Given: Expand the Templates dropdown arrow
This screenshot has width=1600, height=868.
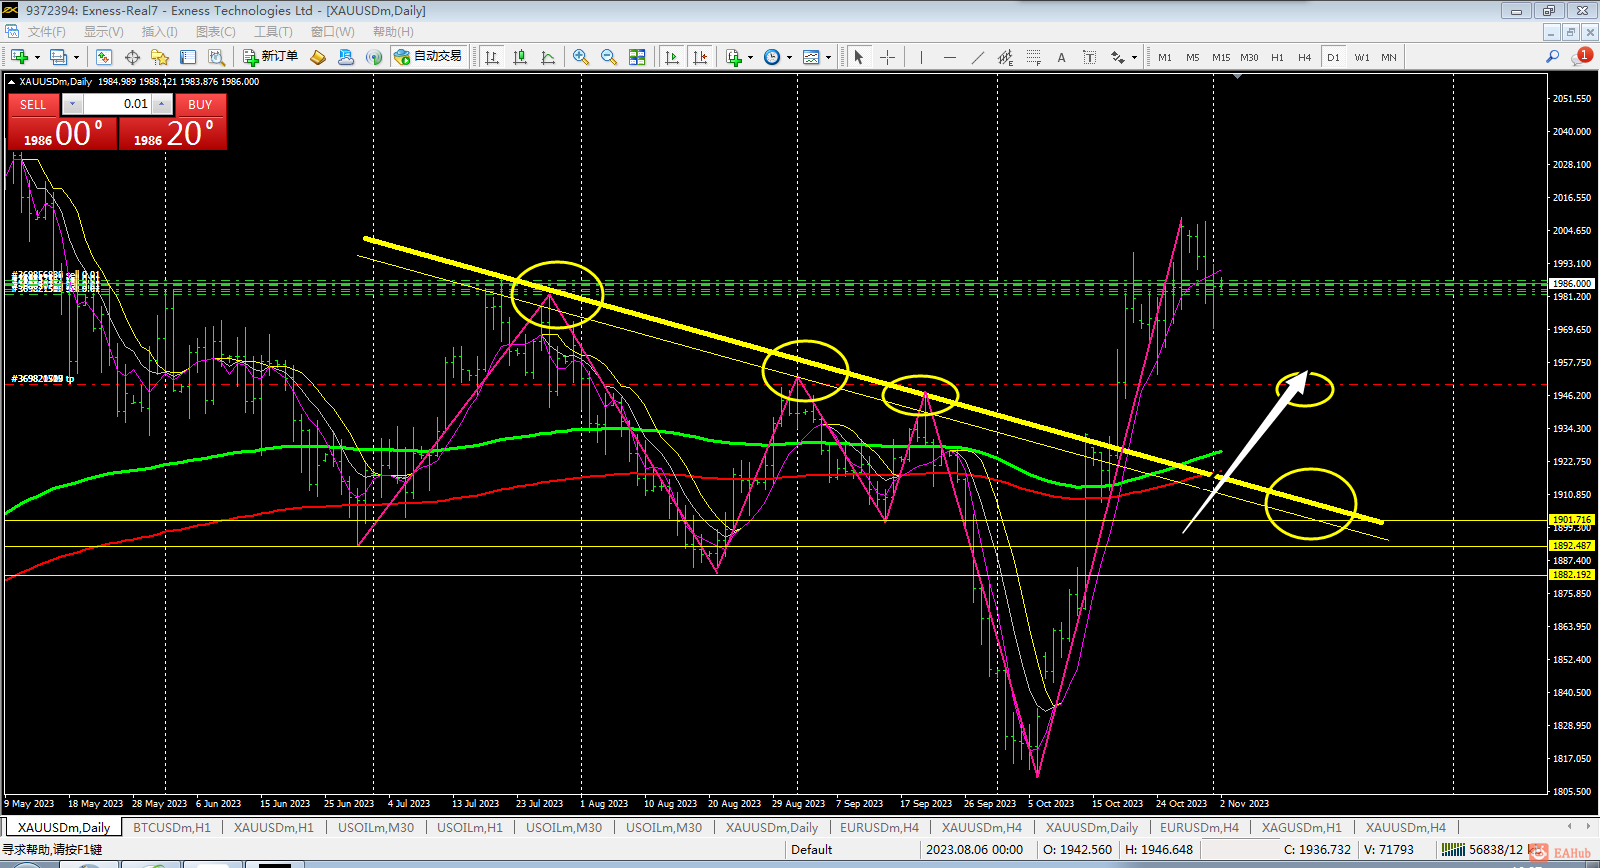Looking at the screenshot, I should (828, 57).
